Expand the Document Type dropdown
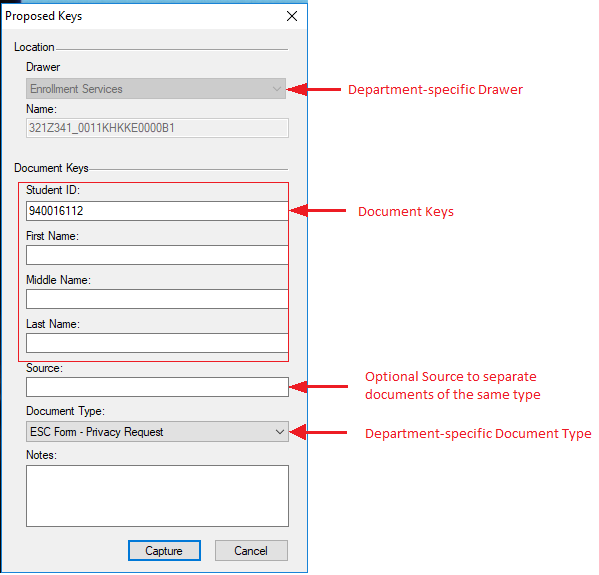Screen dimensions: 599x575 pos(157,432)
